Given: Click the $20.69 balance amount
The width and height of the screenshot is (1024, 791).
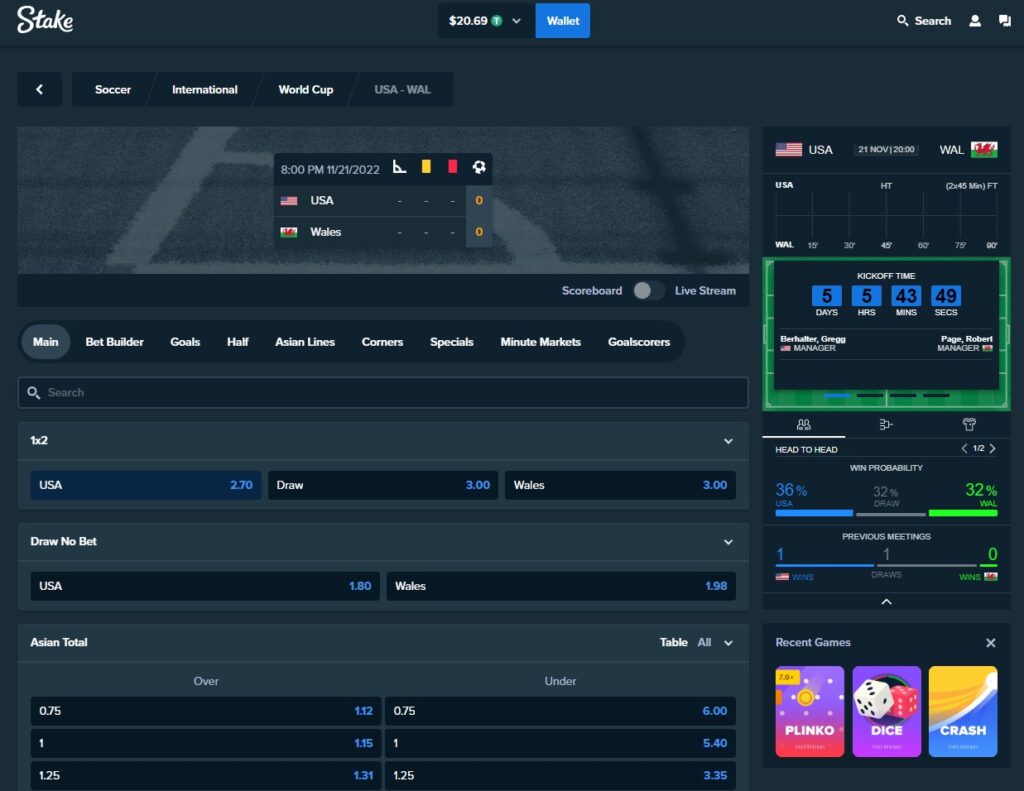Looking at the screenshot, I should 468,21.
